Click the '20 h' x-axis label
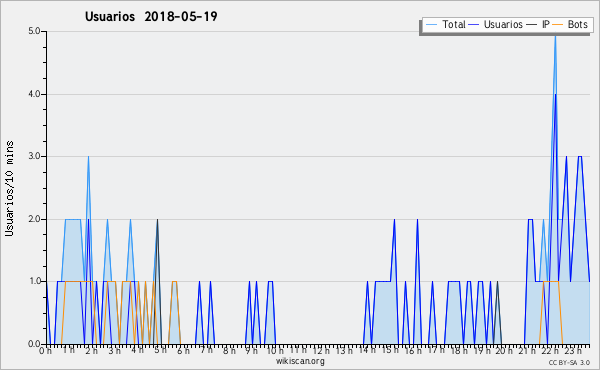 504,351
